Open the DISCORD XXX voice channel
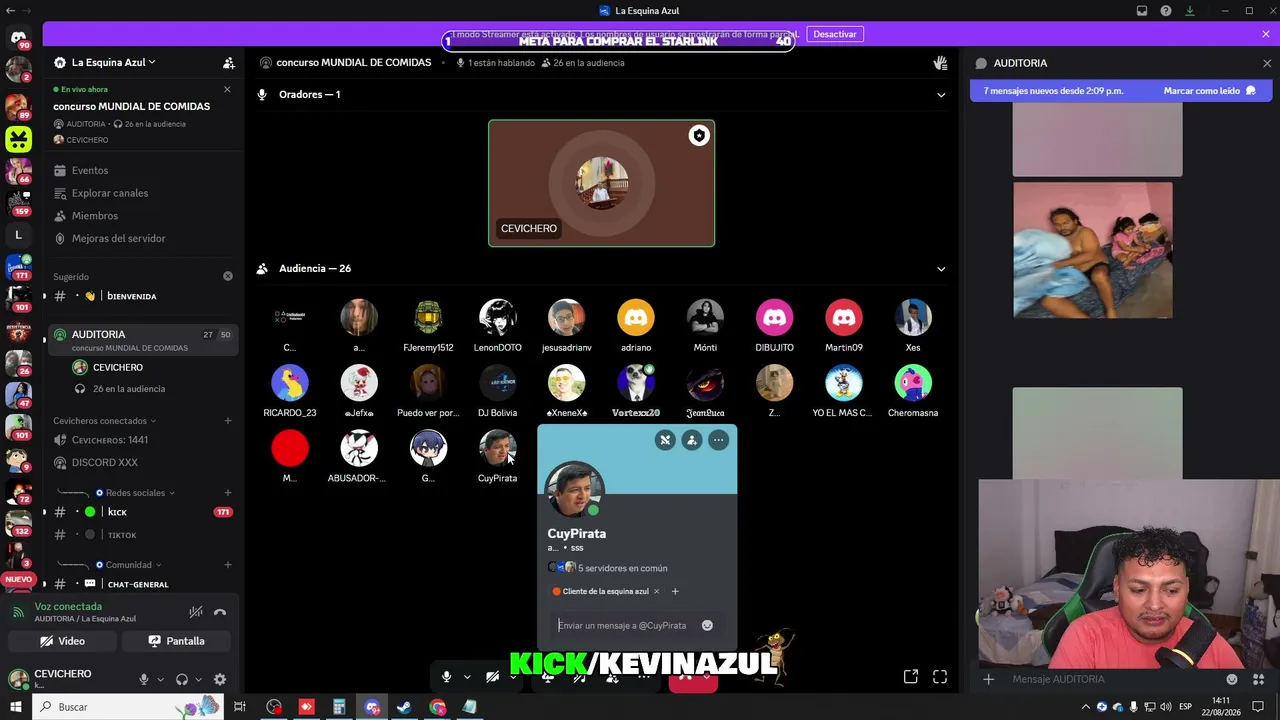Screen dimensions: 1280x720 click(x=142, y=463)
